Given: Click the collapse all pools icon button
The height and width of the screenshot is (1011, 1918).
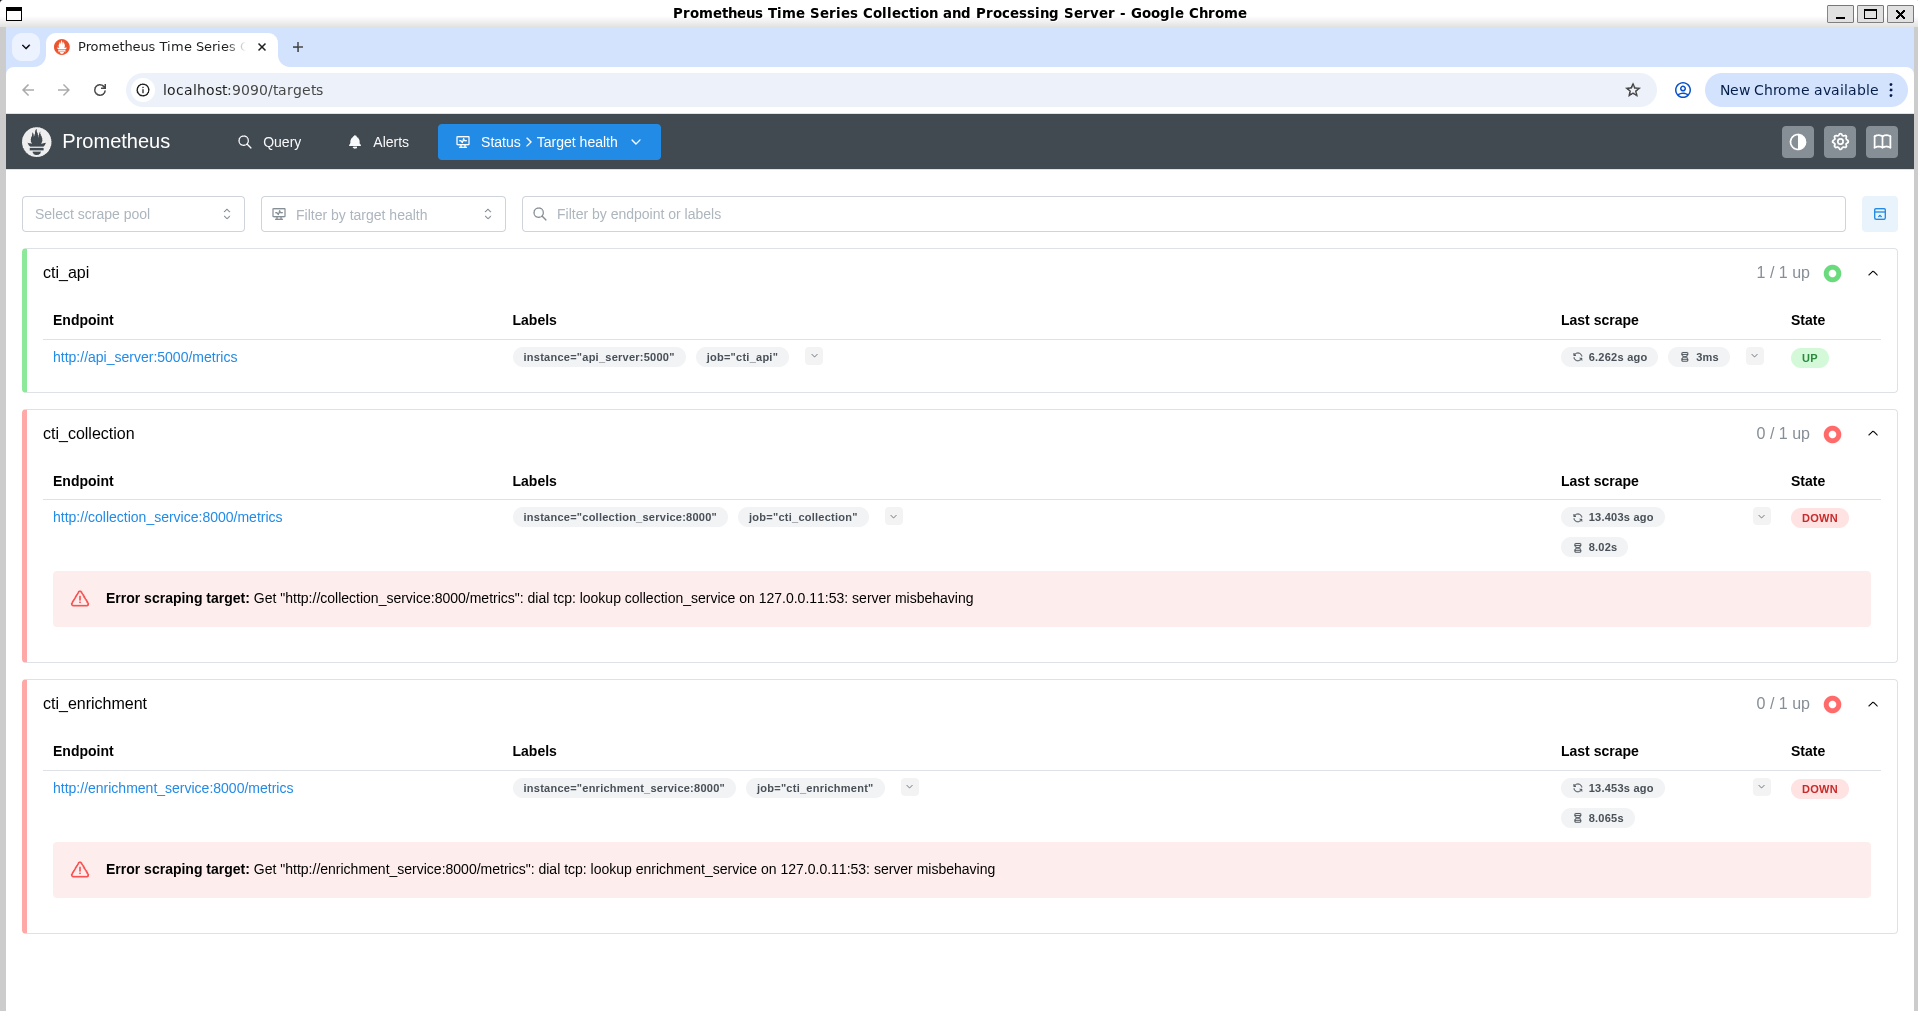Looking at the screenshot, I should [1880, 214].
